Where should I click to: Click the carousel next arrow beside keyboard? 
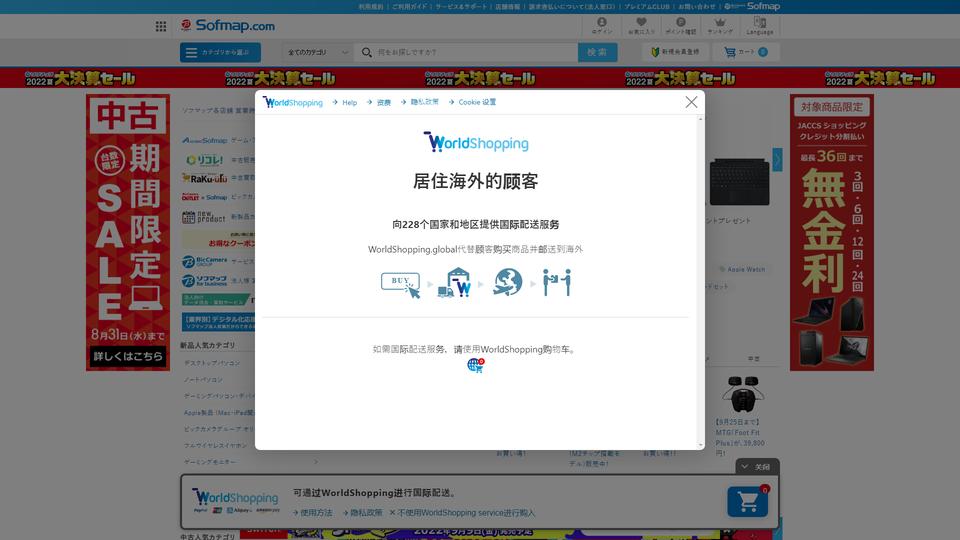(x=777, y=160)
